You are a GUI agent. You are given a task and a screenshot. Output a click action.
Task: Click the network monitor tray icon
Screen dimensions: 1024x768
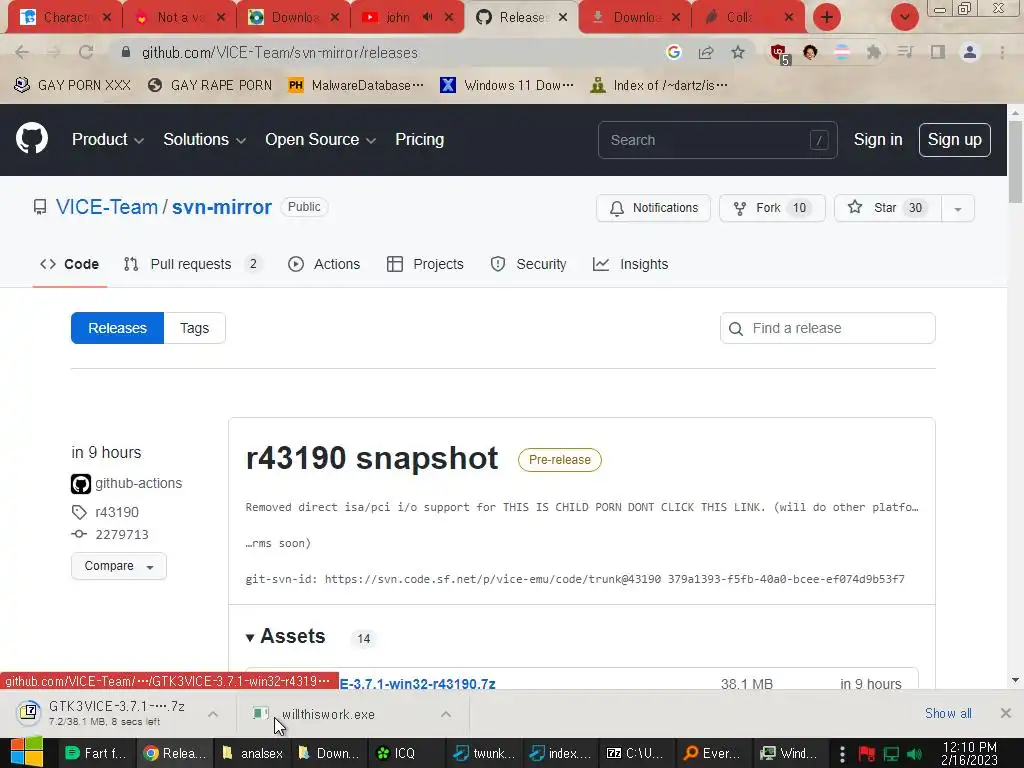(x=891, y=754)
